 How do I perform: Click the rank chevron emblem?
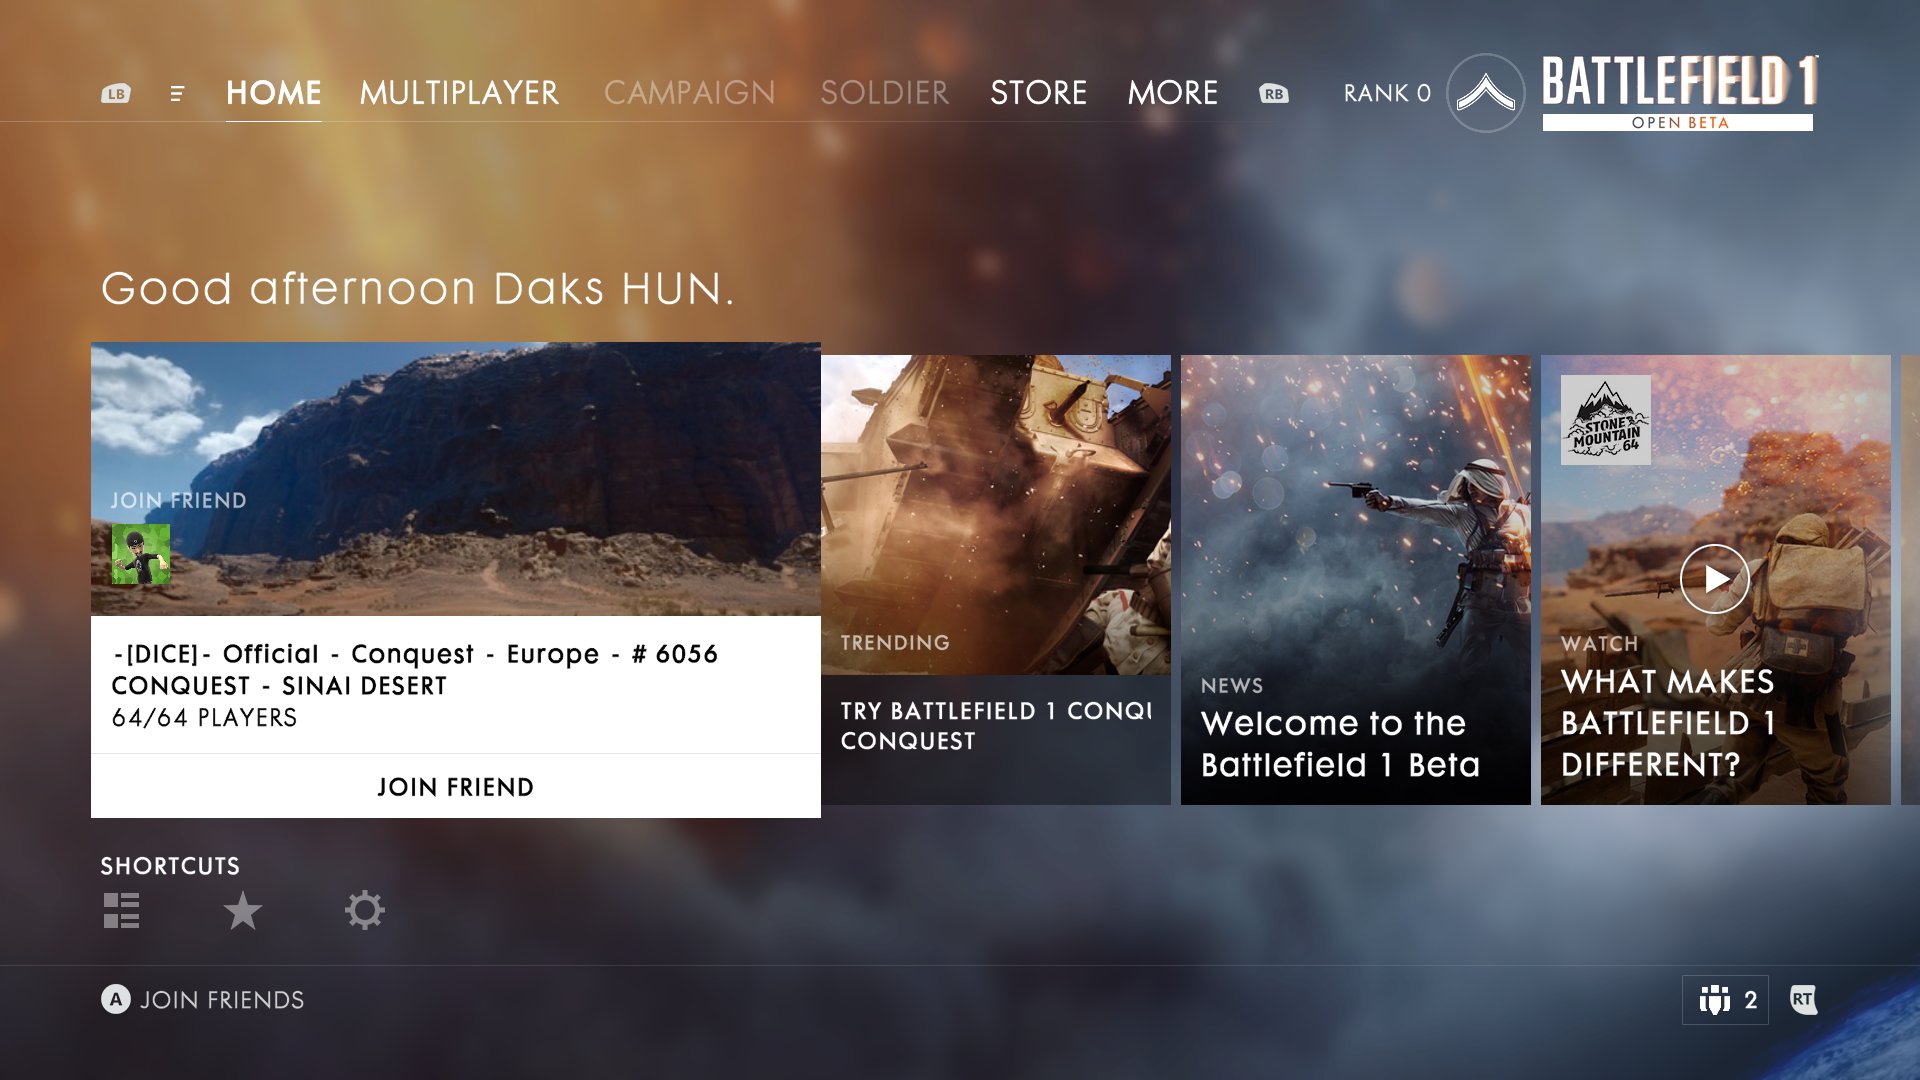tap(1485, 93)
